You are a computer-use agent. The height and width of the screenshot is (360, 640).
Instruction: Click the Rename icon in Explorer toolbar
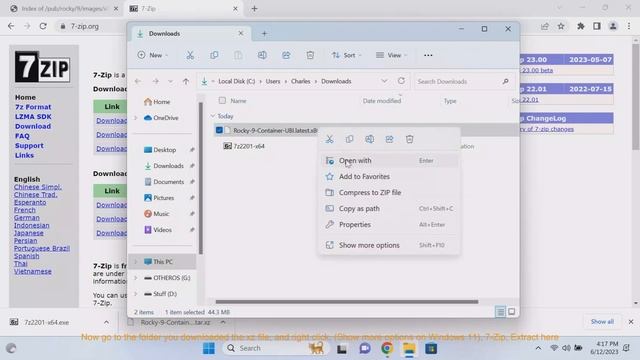pyautogui.click(x=262, y=55)
